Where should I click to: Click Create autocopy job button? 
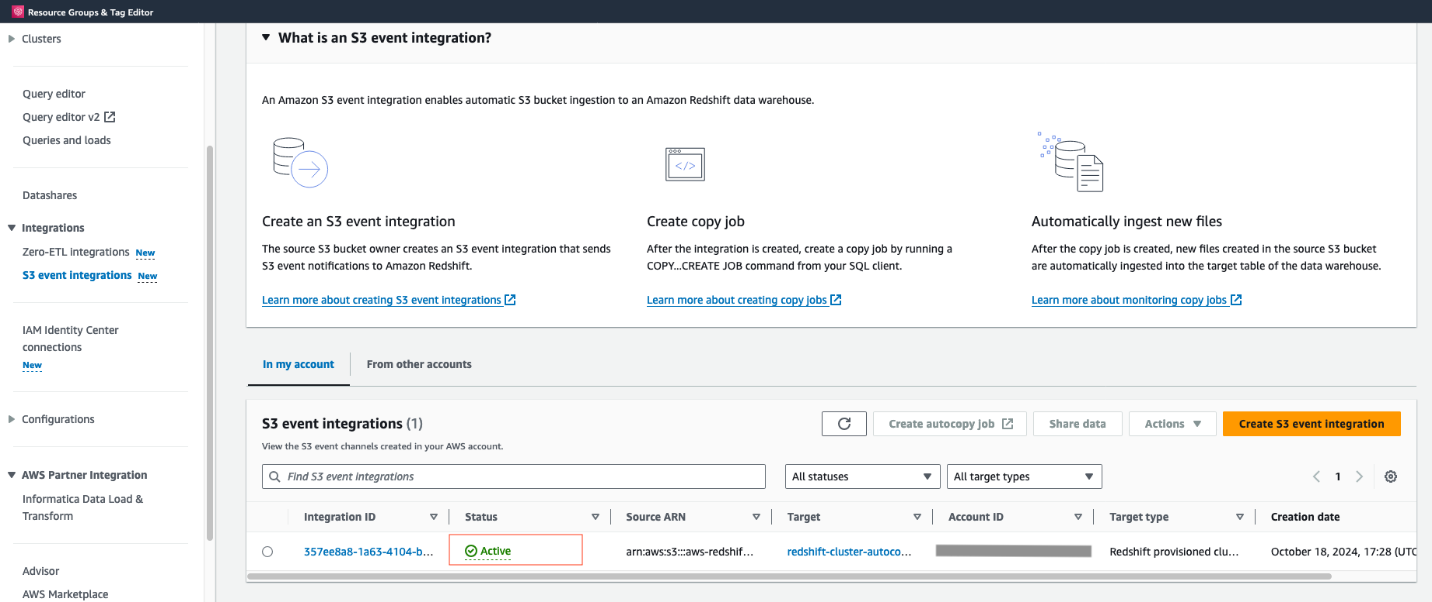pyautogui.click(x=950, y=424)
